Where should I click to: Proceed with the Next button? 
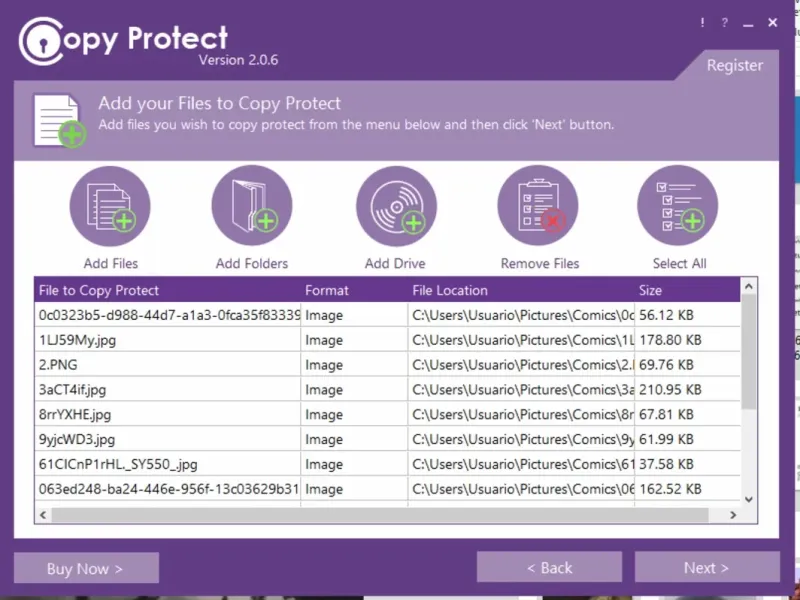point(707,567)
